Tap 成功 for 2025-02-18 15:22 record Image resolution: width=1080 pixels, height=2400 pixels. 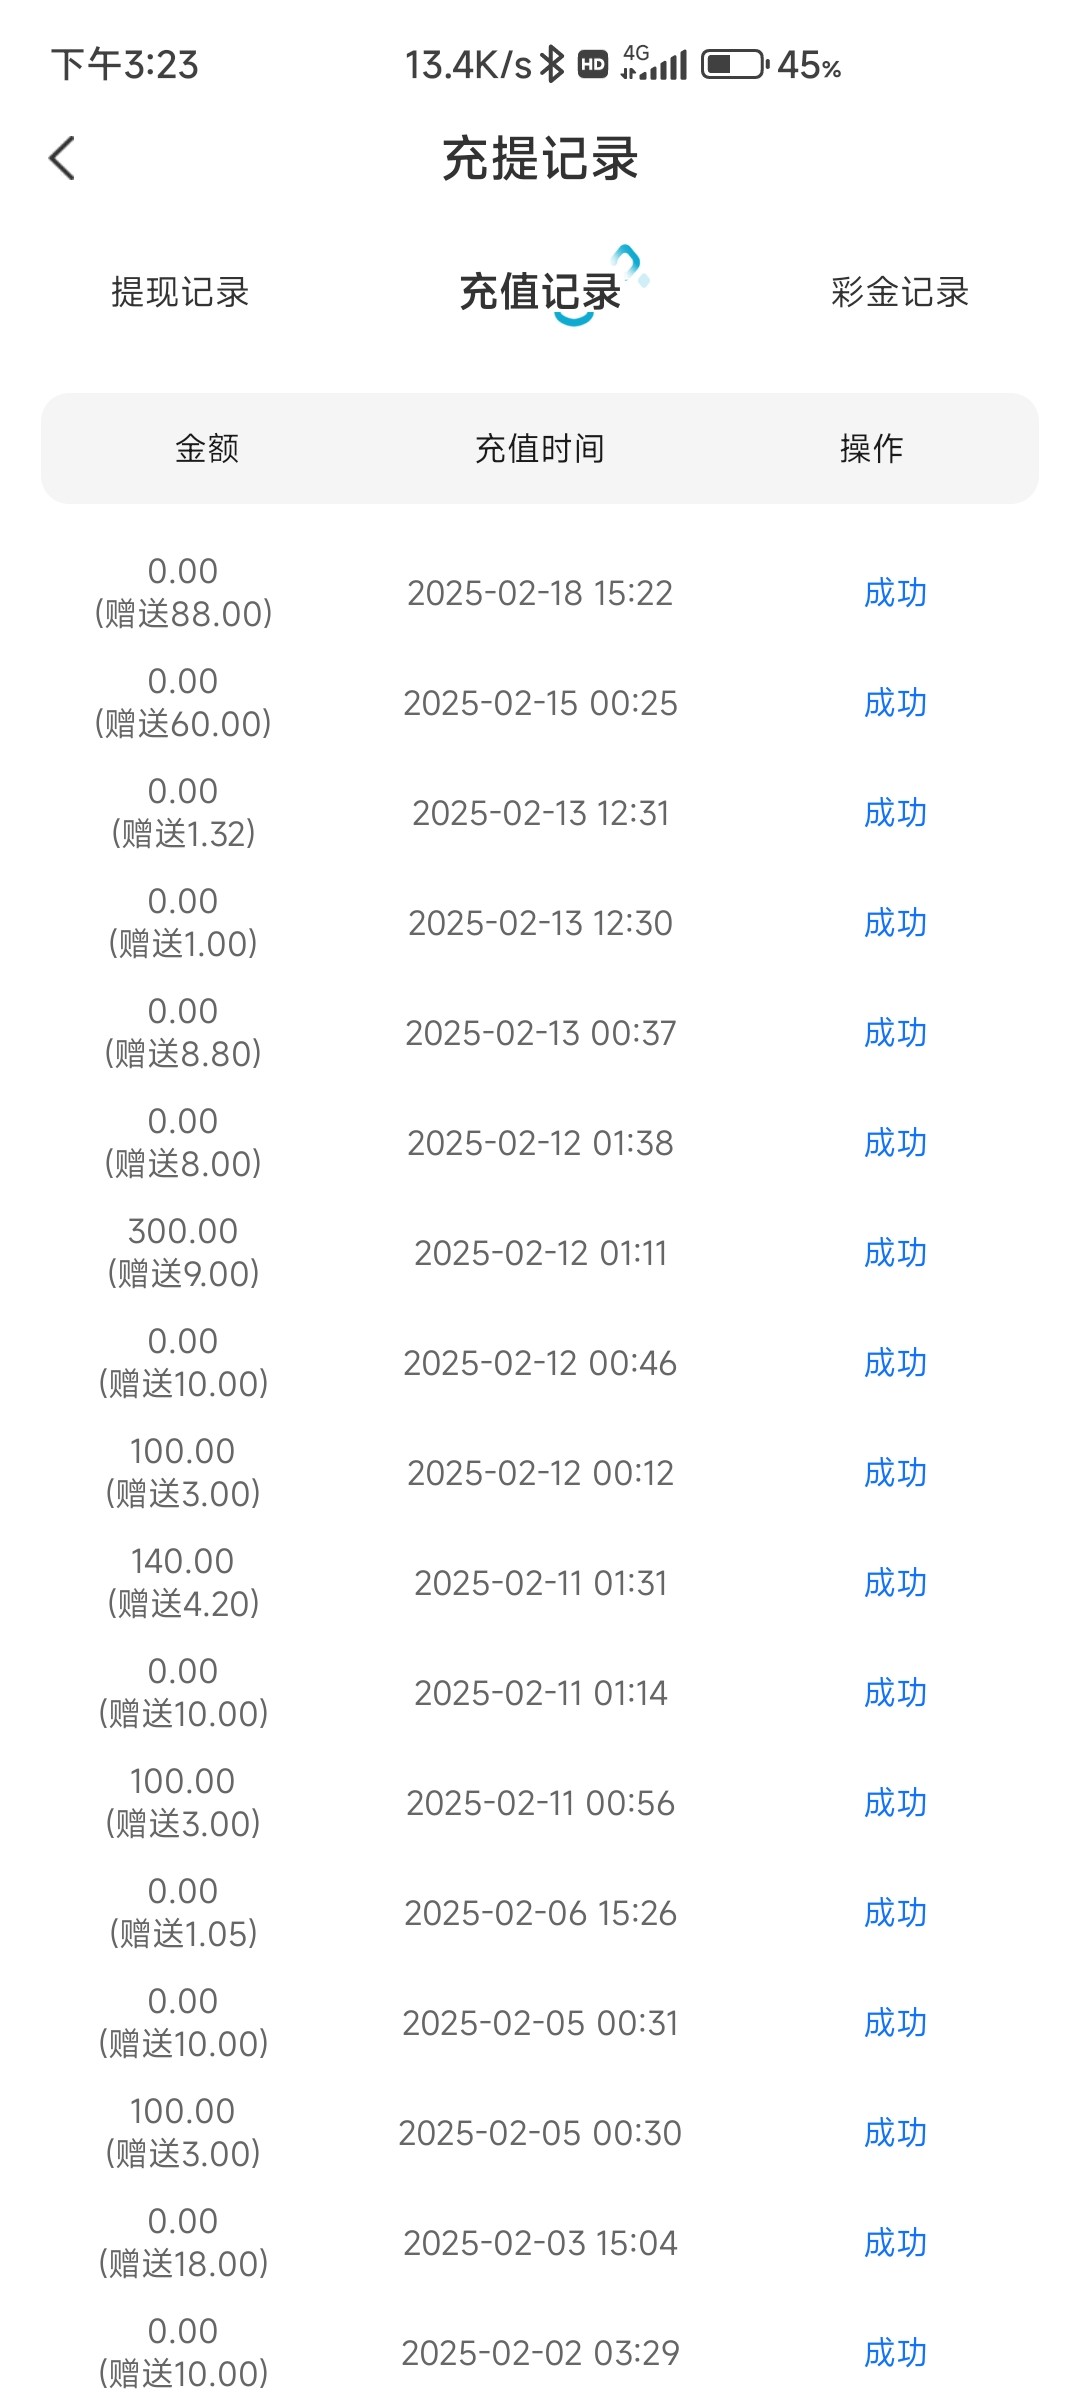point(895,593)
